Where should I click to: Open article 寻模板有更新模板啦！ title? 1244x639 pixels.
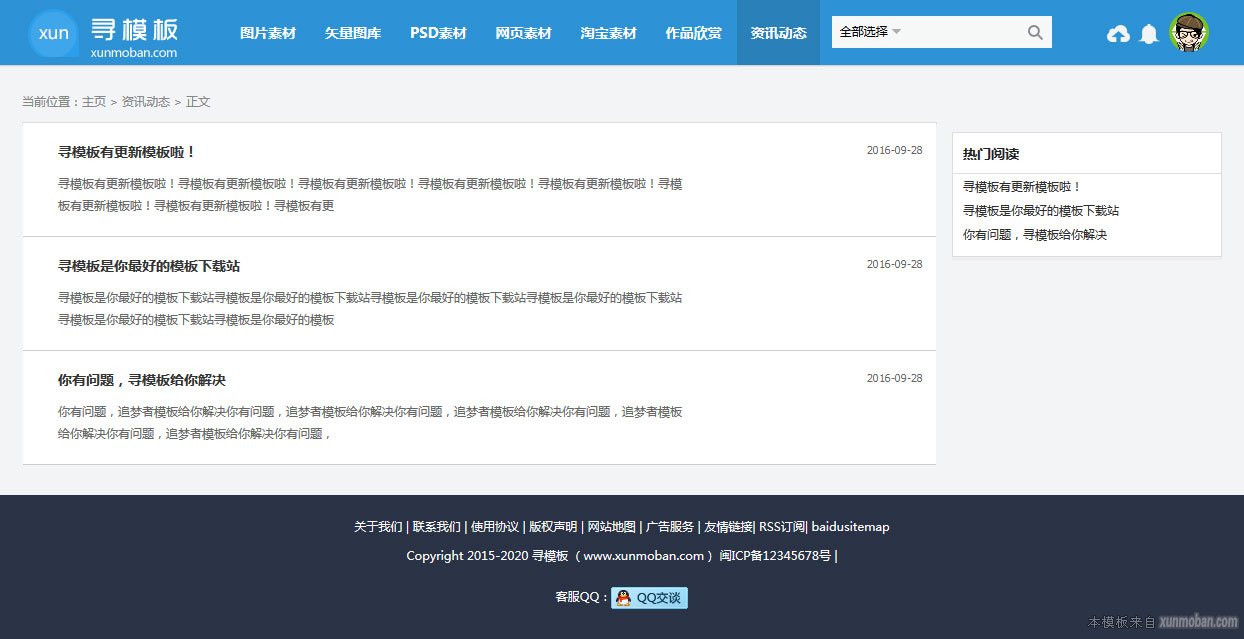click(x=127, y=152)
